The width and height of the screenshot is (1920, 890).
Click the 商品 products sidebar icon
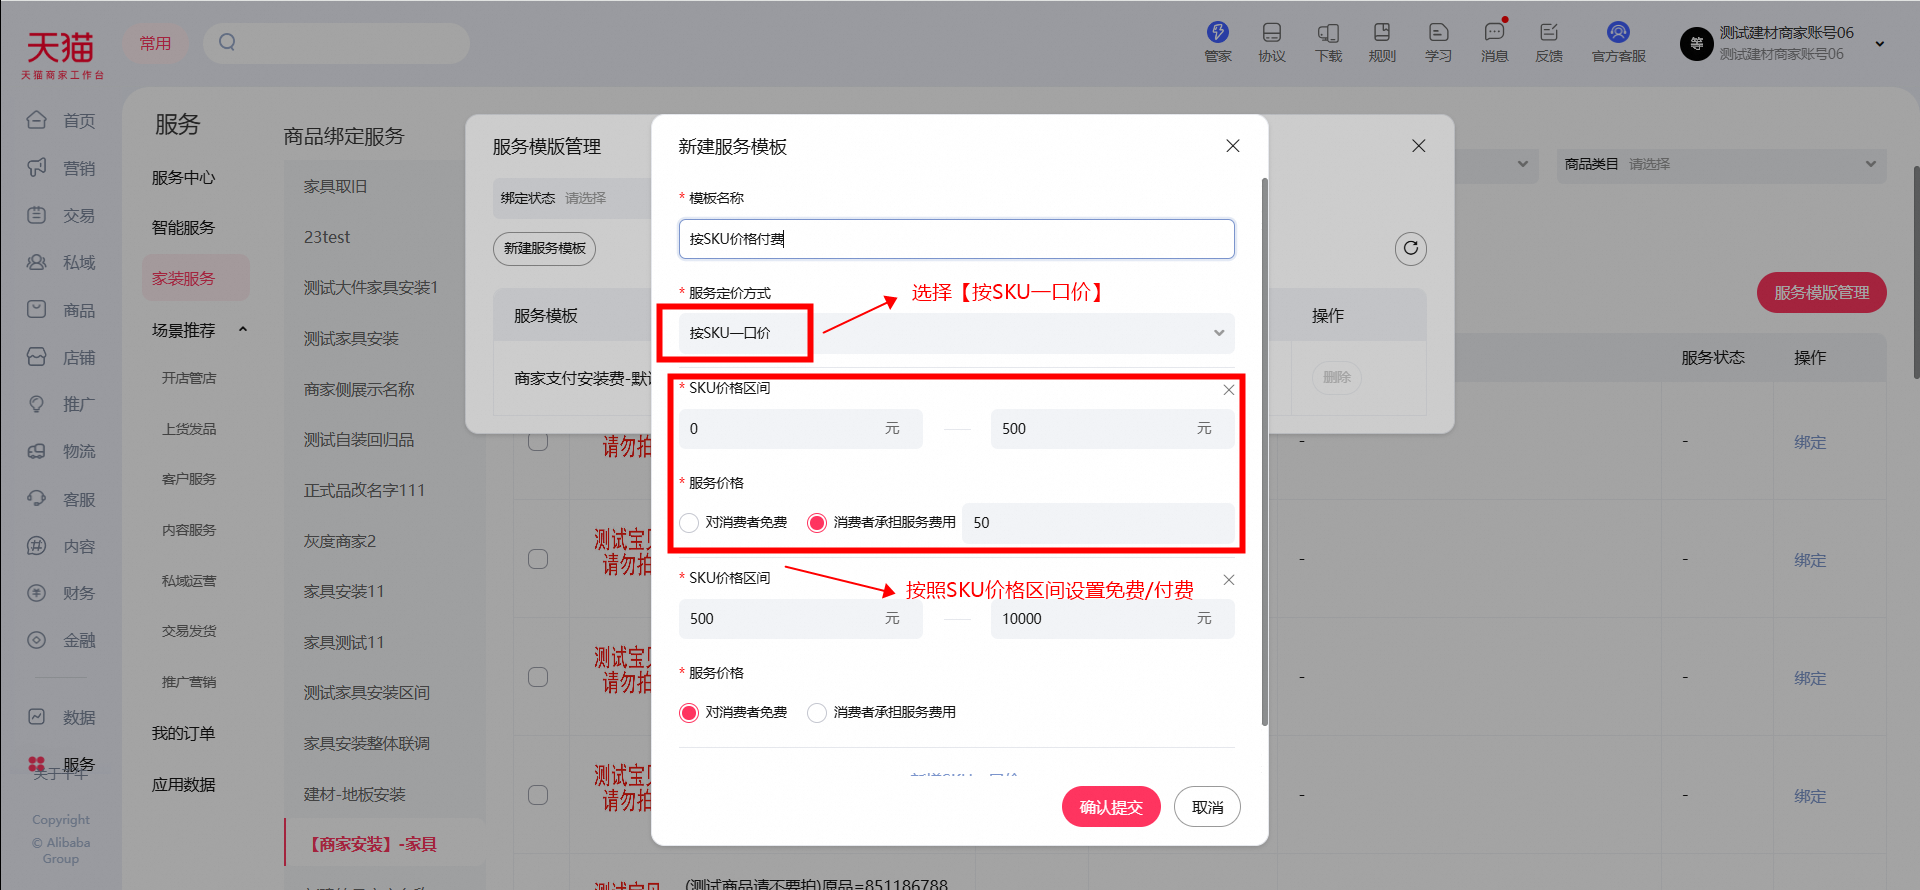pyautogui.click(x=37, y=310)
